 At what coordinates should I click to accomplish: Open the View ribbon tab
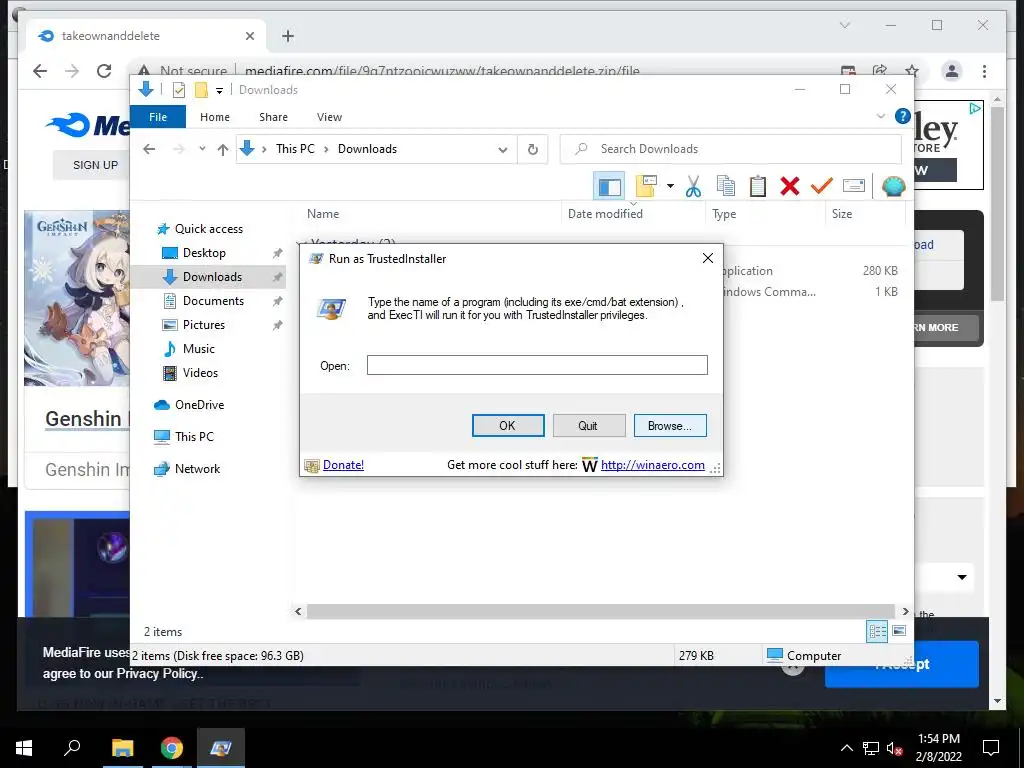[329, 117]
